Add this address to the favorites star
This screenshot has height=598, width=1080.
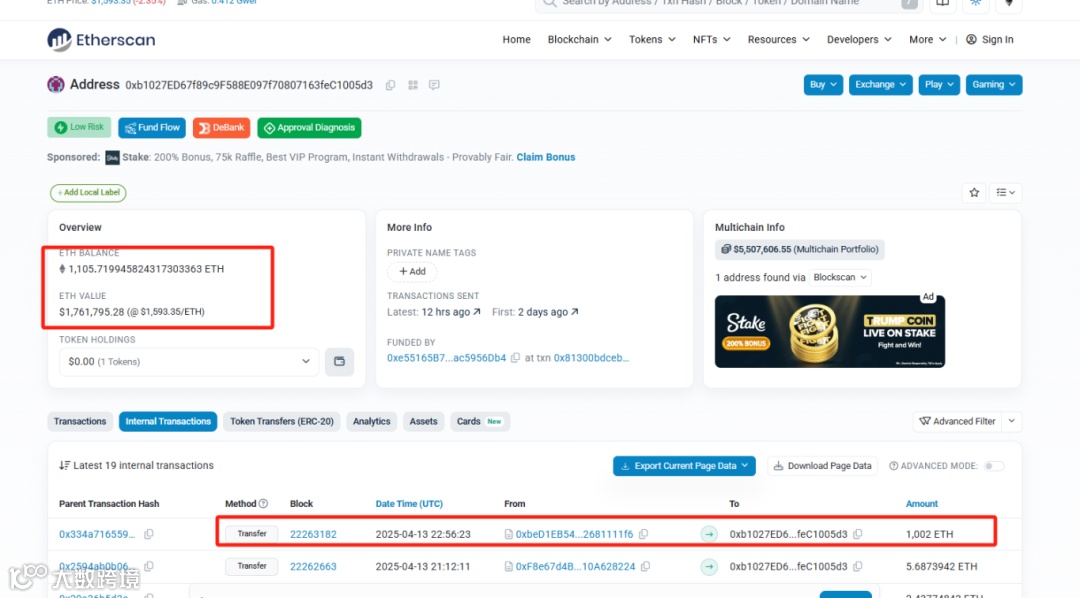point(974,192)
